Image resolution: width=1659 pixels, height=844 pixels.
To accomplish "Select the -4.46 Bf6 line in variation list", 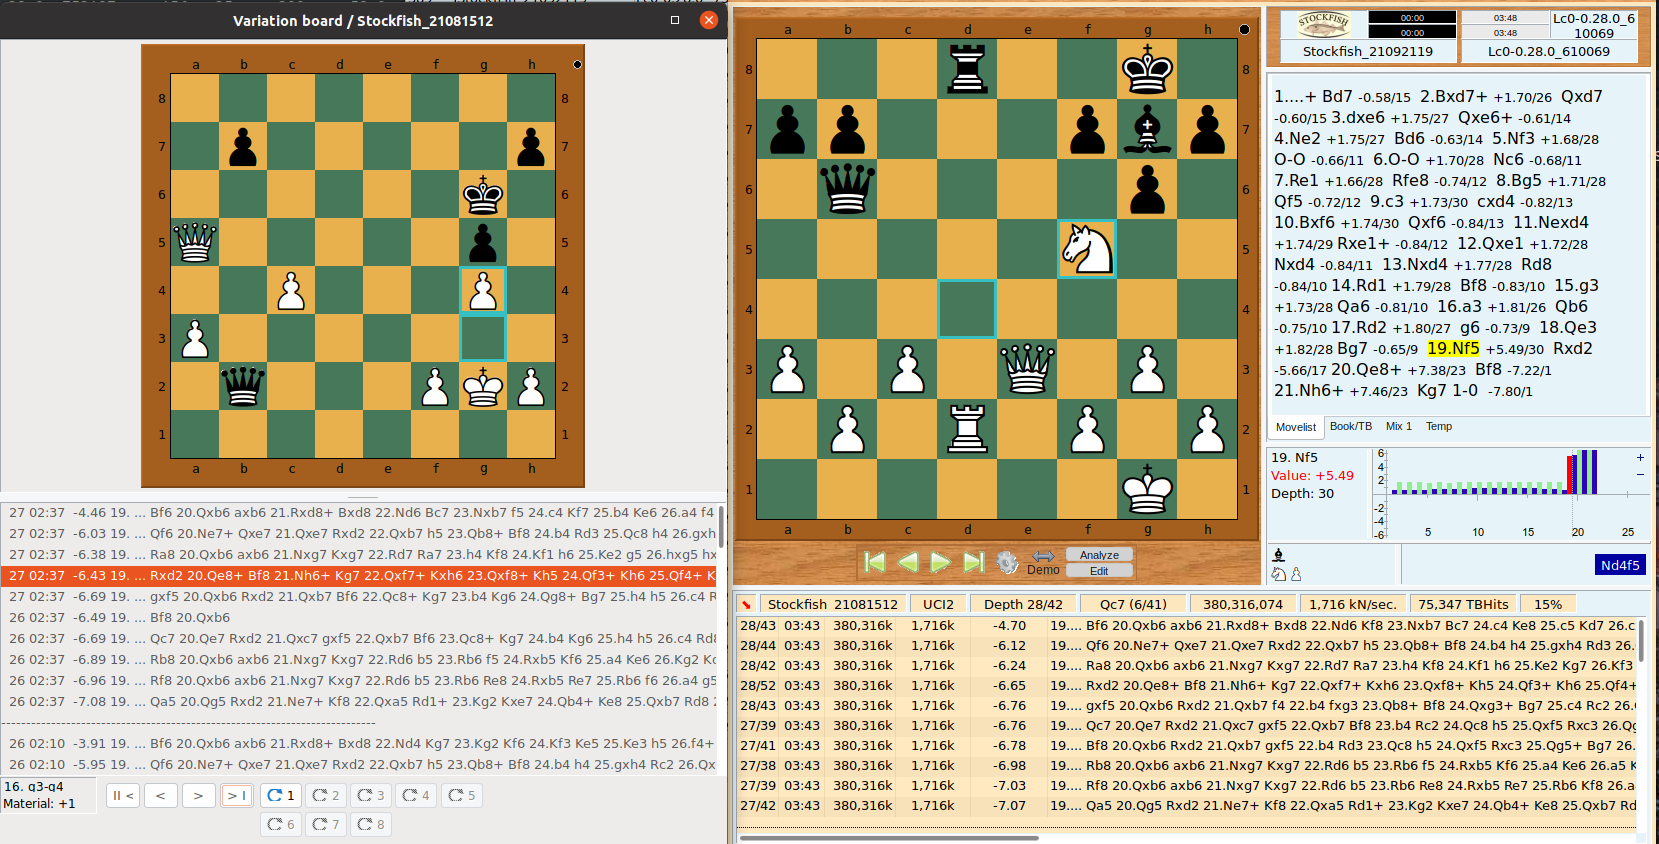I will (x=360, y=512).
